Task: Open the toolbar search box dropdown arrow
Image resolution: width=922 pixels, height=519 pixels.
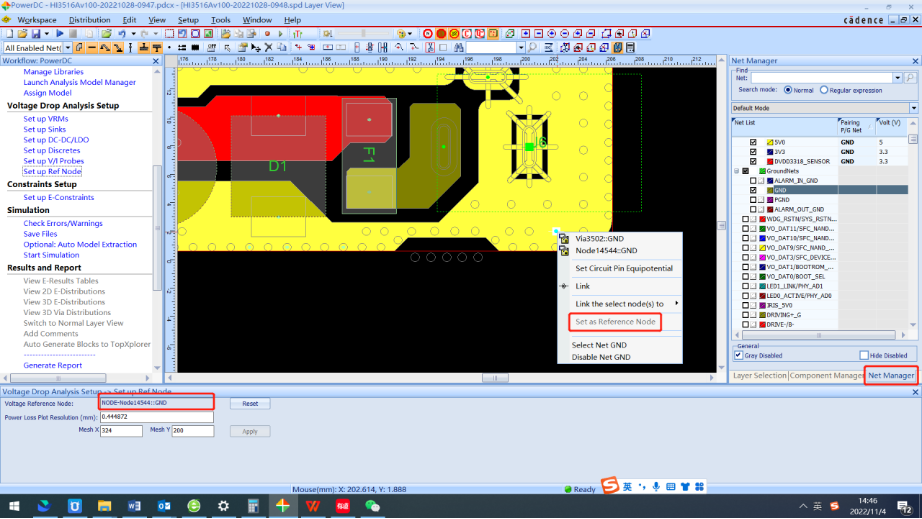Action: click(521, 48)
